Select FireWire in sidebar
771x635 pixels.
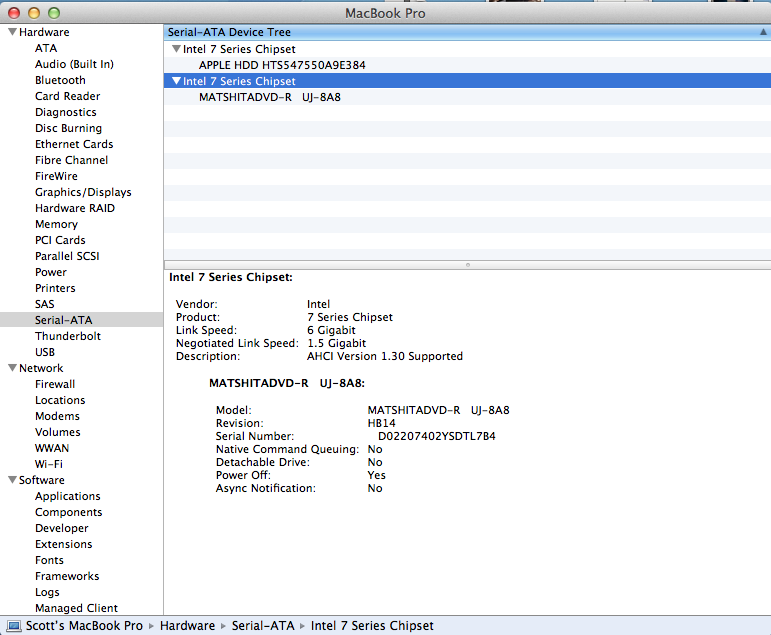point(56,176)
